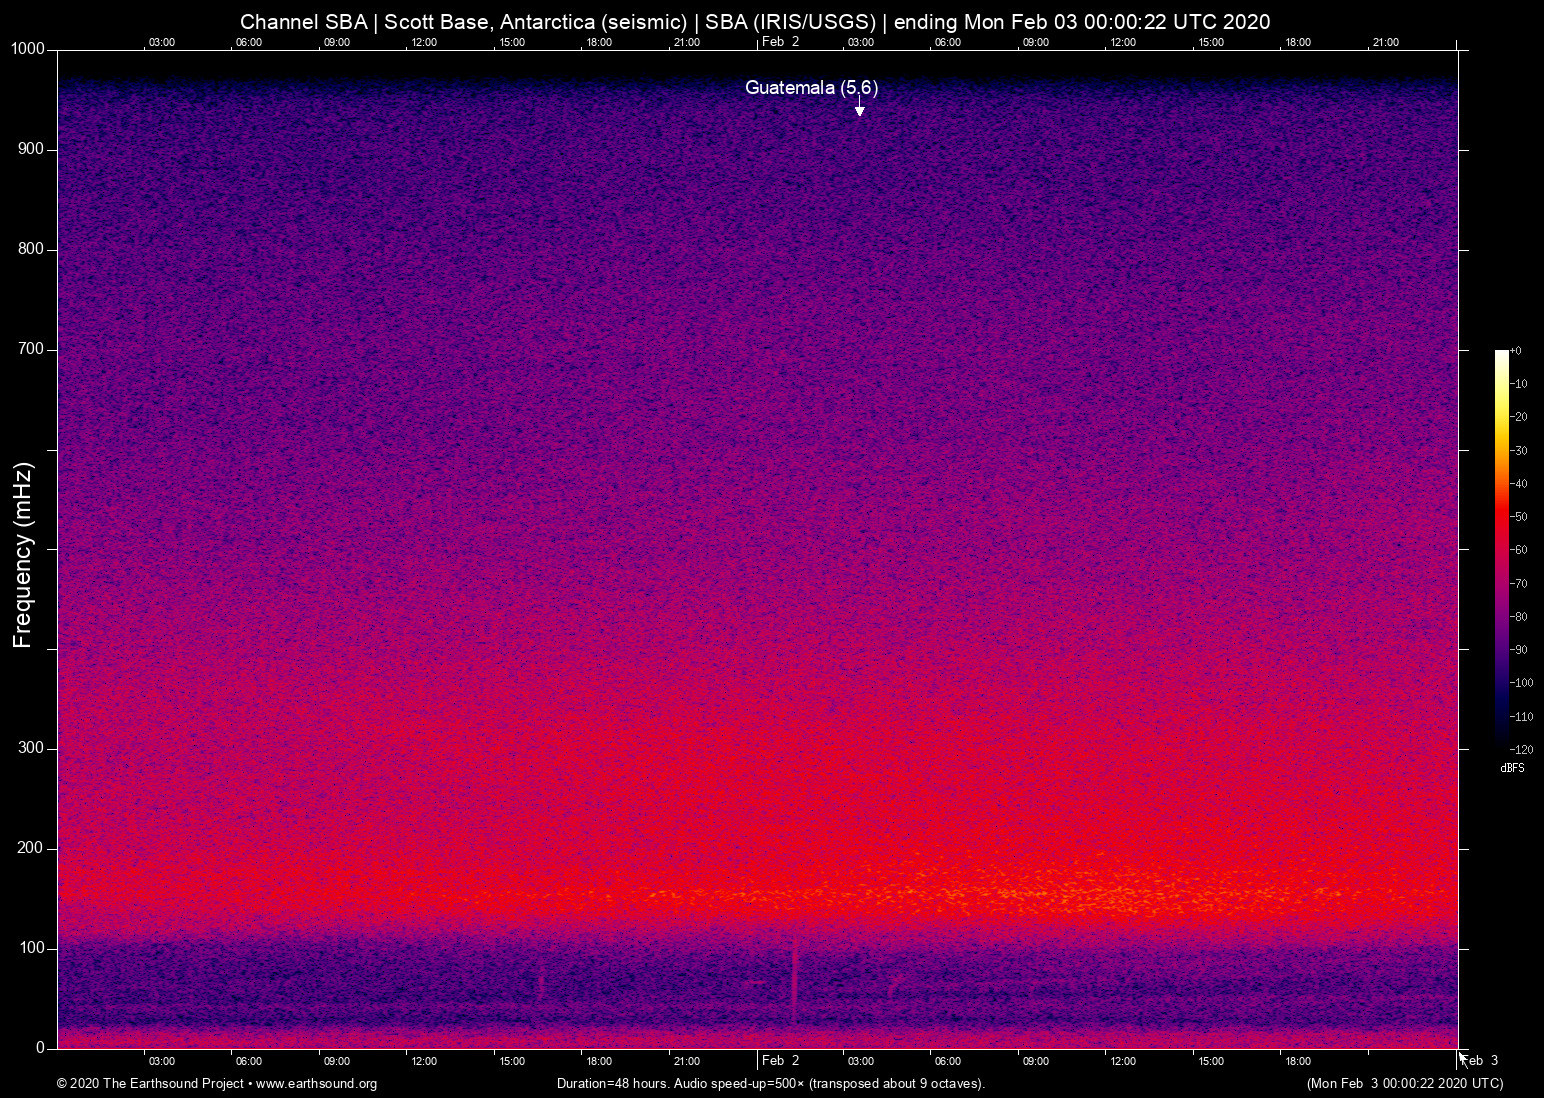Image resolution: width=1544 pixels, height=1098 pixels.
Task: Select the "Feb 2" date label on the bottom time axis
Action: [780, 1061]
